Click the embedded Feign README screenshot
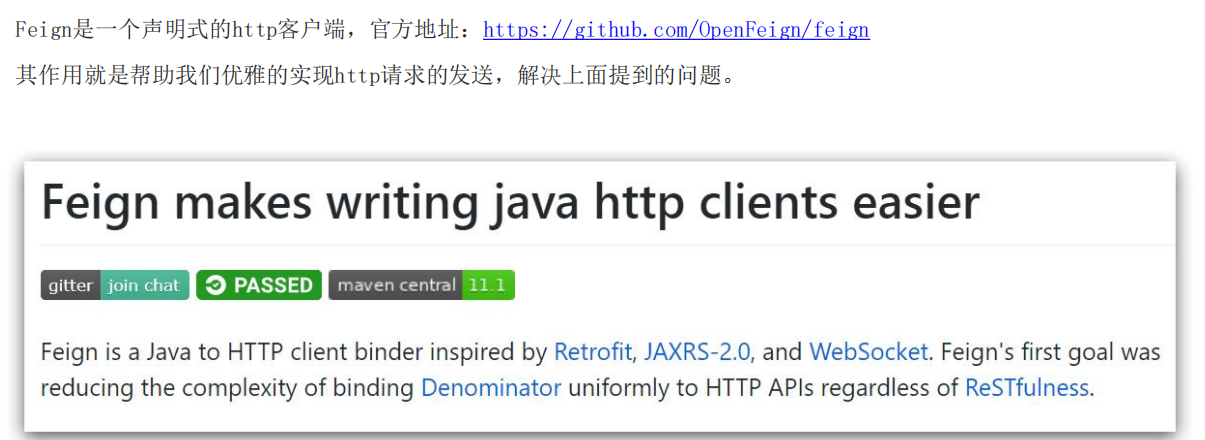 (600, 297)
